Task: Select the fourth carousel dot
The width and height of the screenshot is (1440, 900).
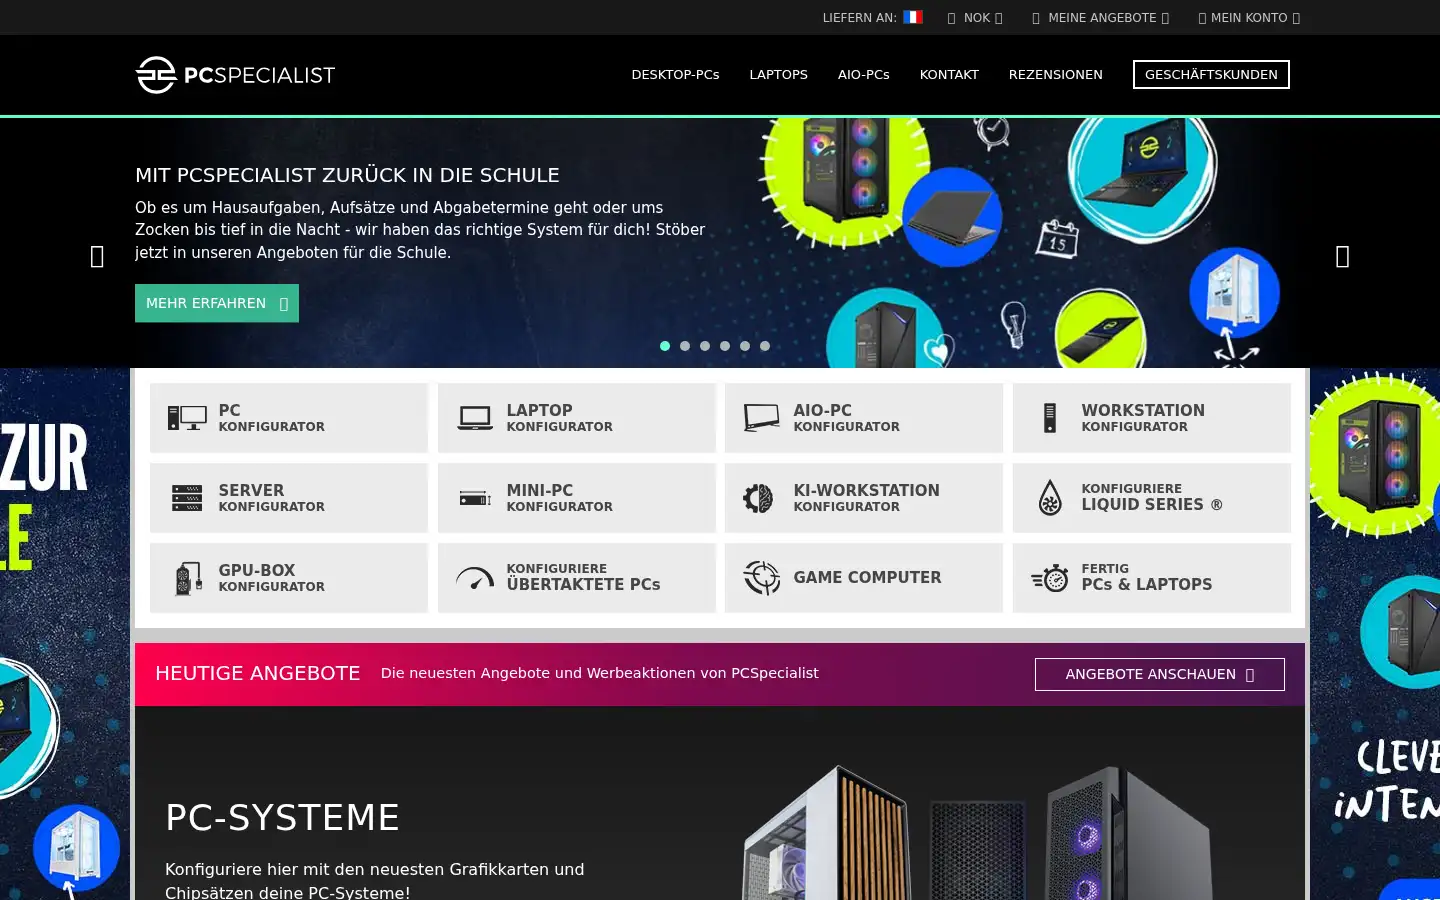Action: (725, 346)
